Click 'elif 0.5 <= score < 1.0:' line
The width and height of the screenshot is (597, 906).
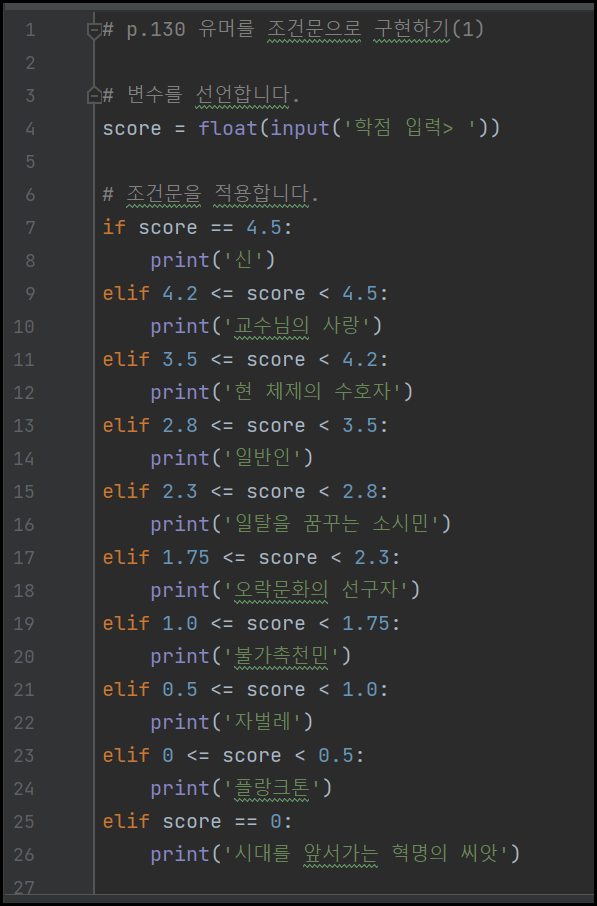pyautogui.click(x=245, y=689)
